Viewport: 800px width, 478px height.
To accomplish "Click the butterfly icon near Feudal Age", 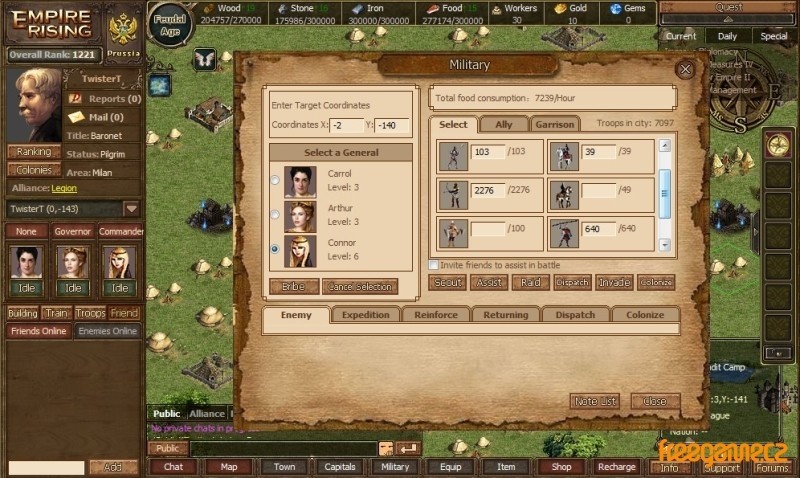I will point(205,60).
